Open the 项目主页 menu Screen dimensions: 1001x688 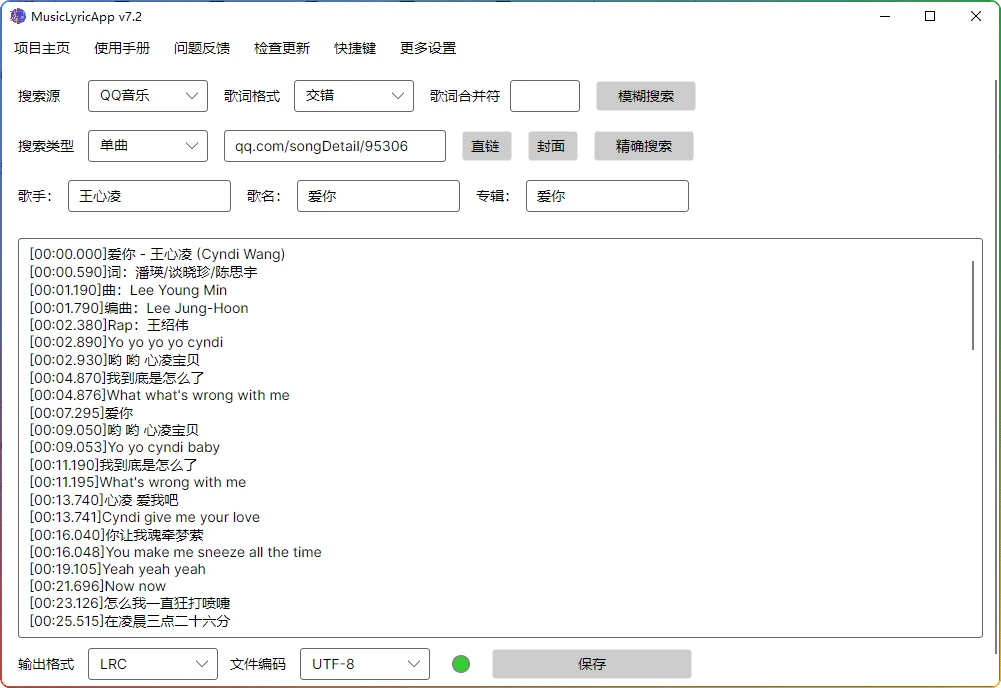point(42,49)
